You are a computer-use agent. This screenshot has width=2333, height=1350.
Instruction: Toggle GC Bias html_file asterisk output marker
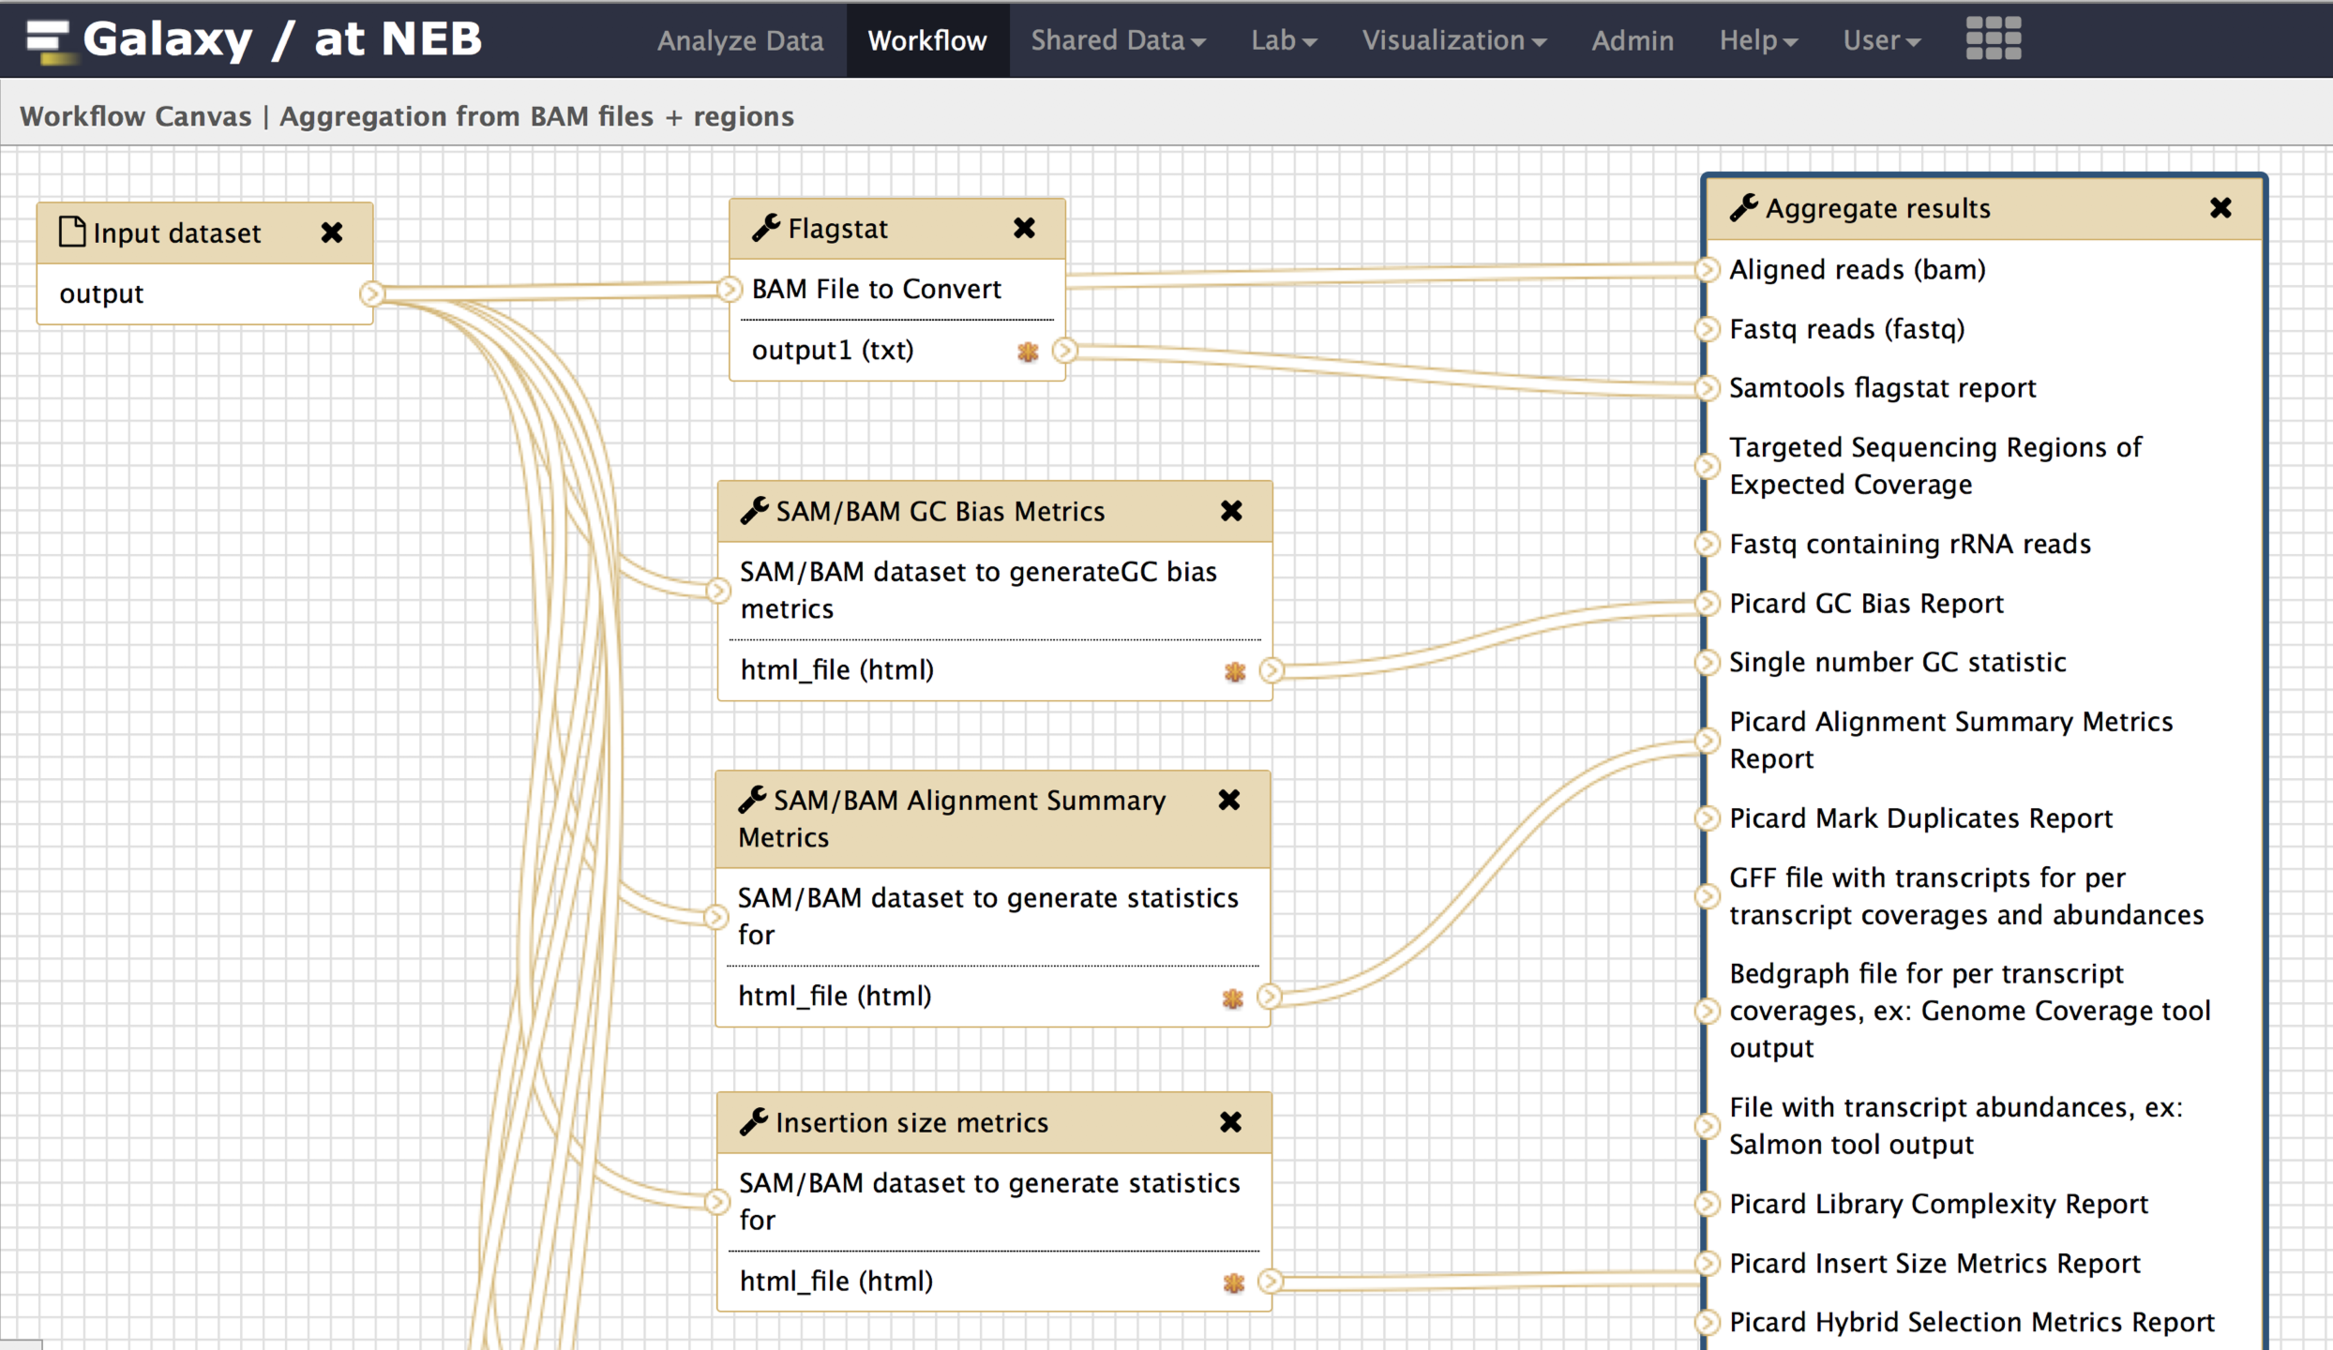(1235, 671)
